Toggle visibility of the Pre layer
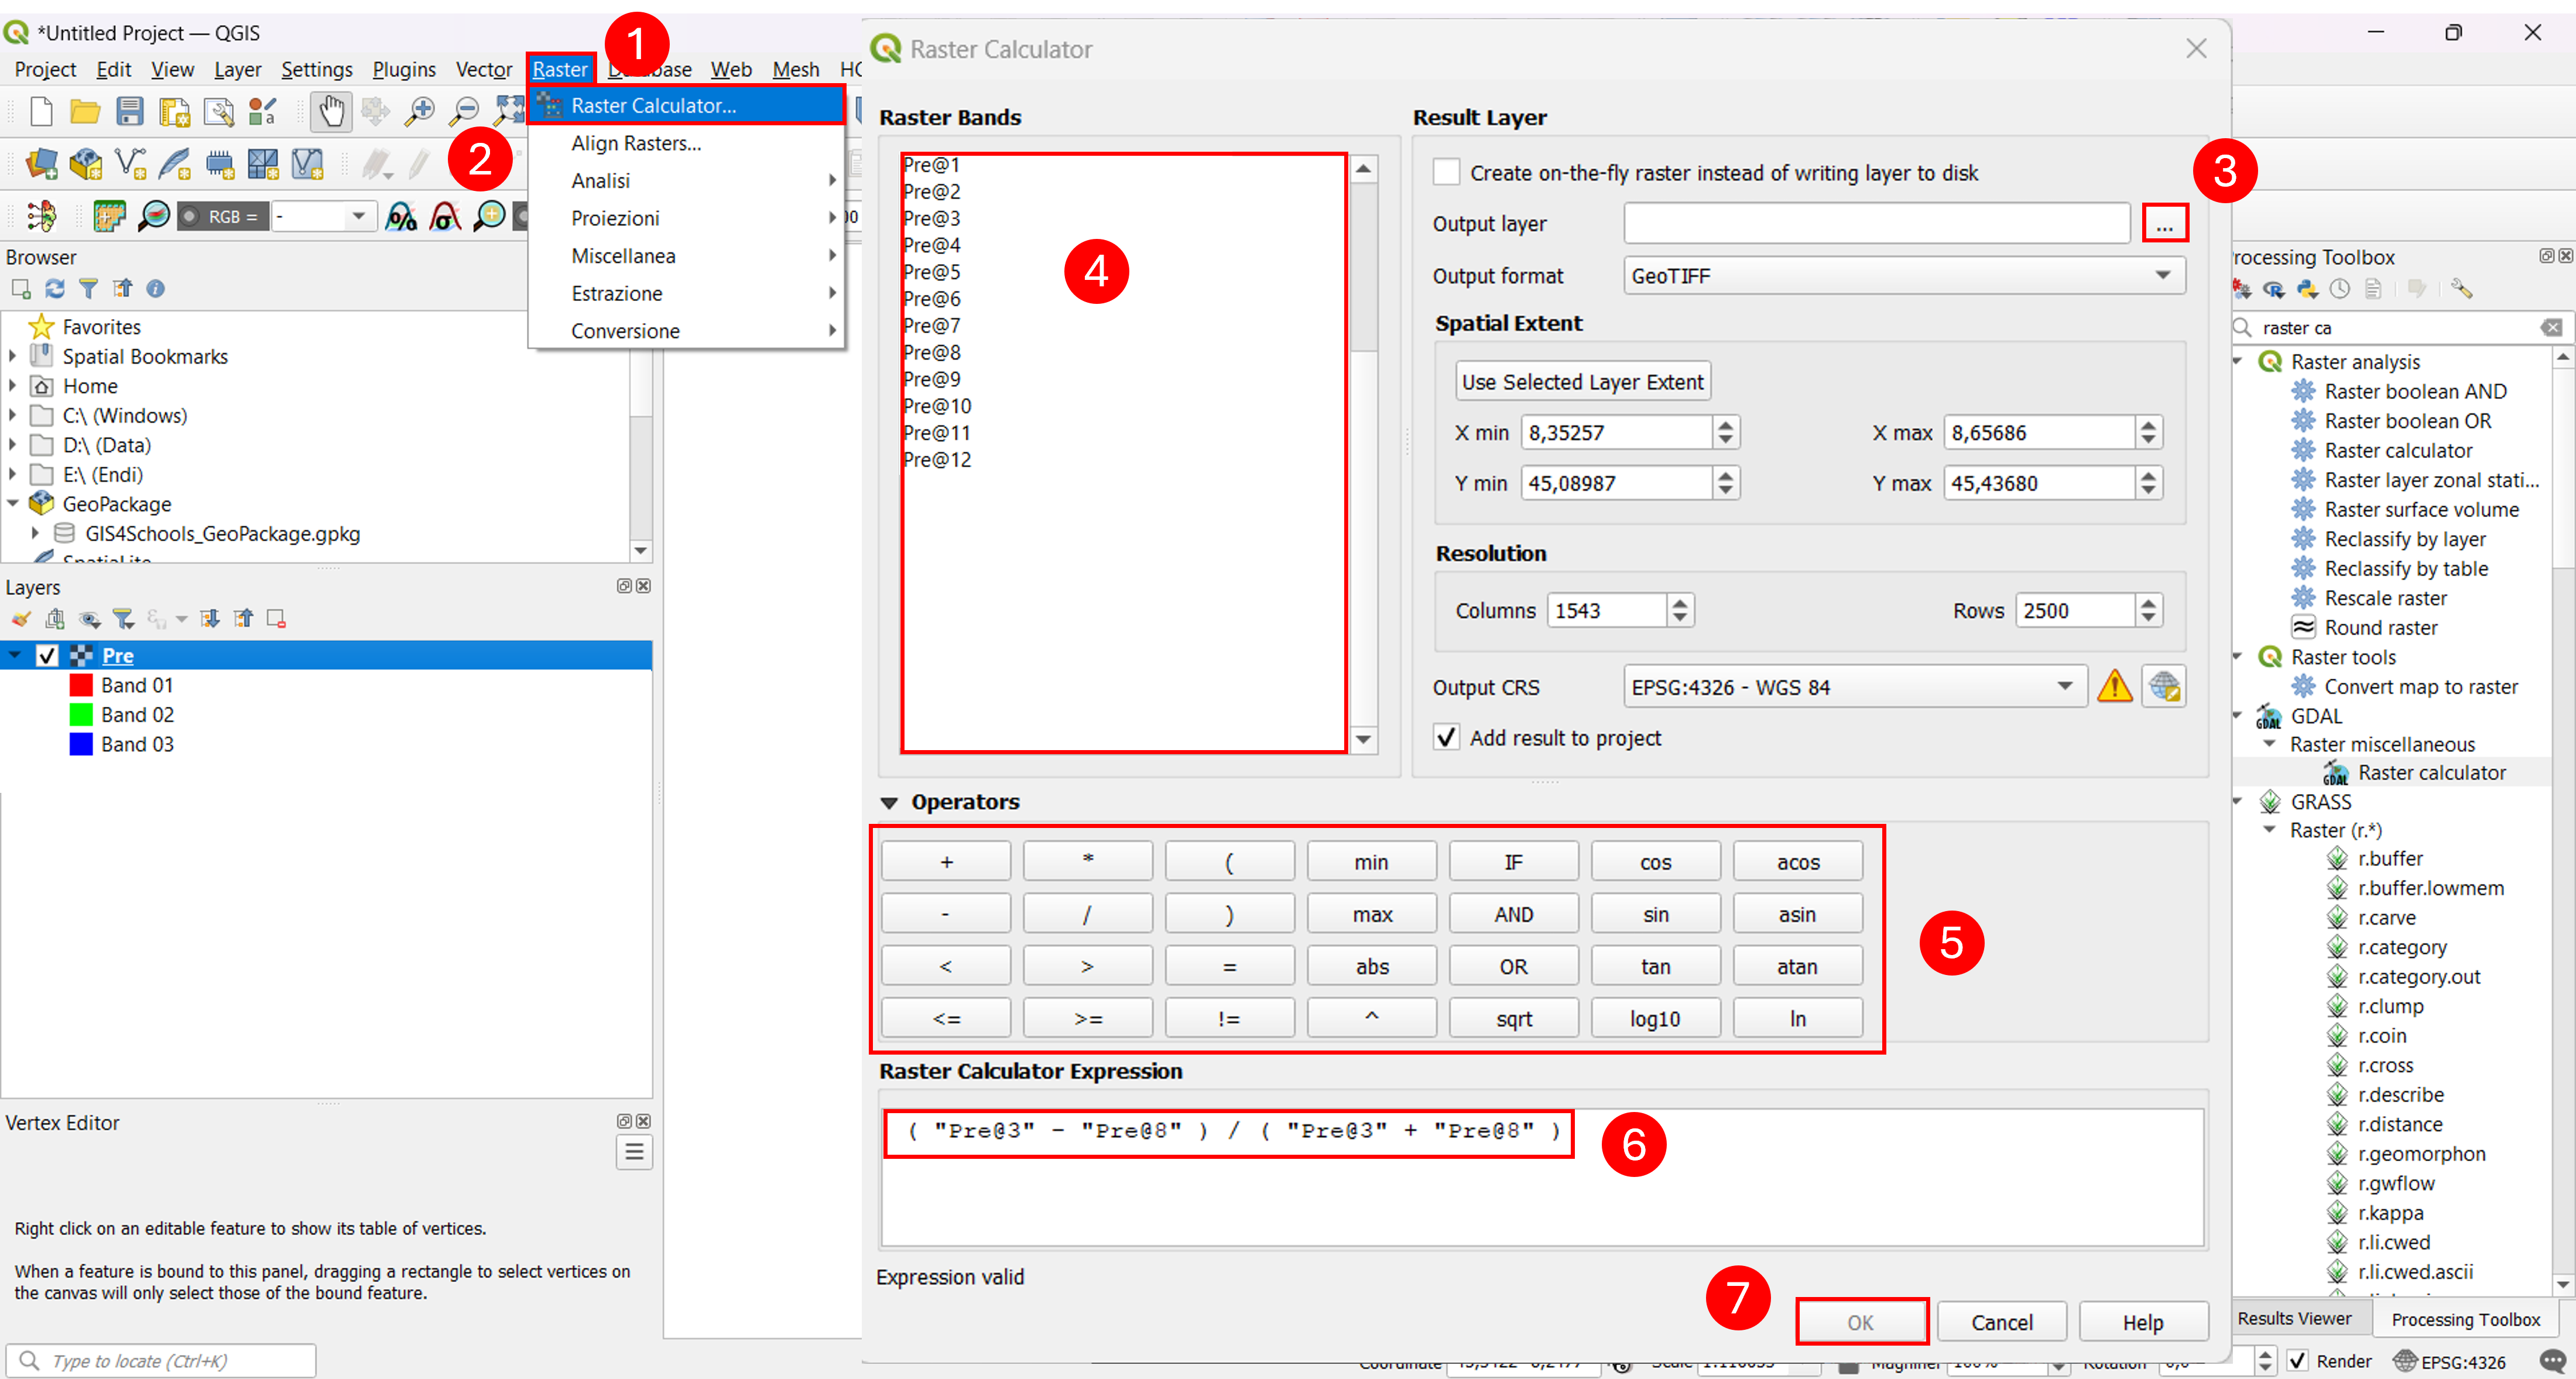 coord(47,655)
